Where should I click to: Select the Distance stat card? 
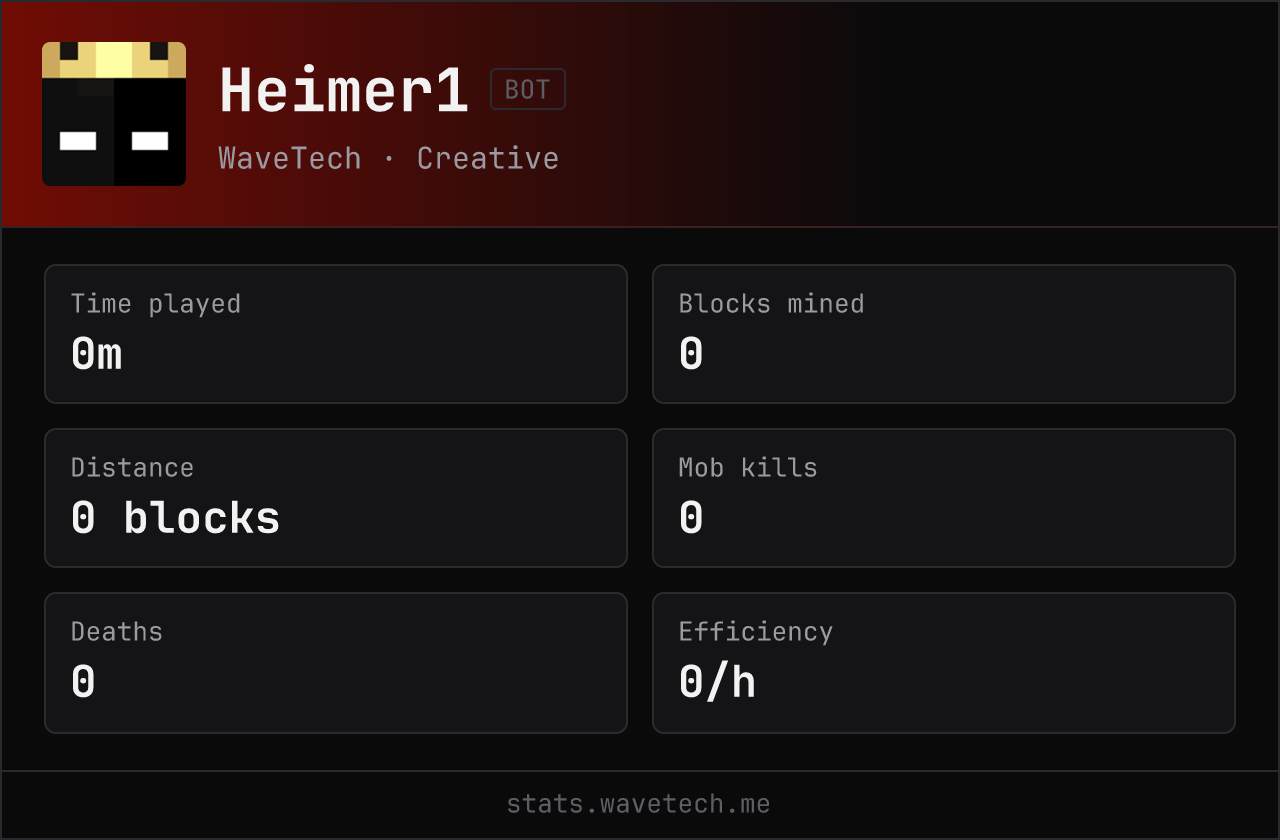coord(336,498)
